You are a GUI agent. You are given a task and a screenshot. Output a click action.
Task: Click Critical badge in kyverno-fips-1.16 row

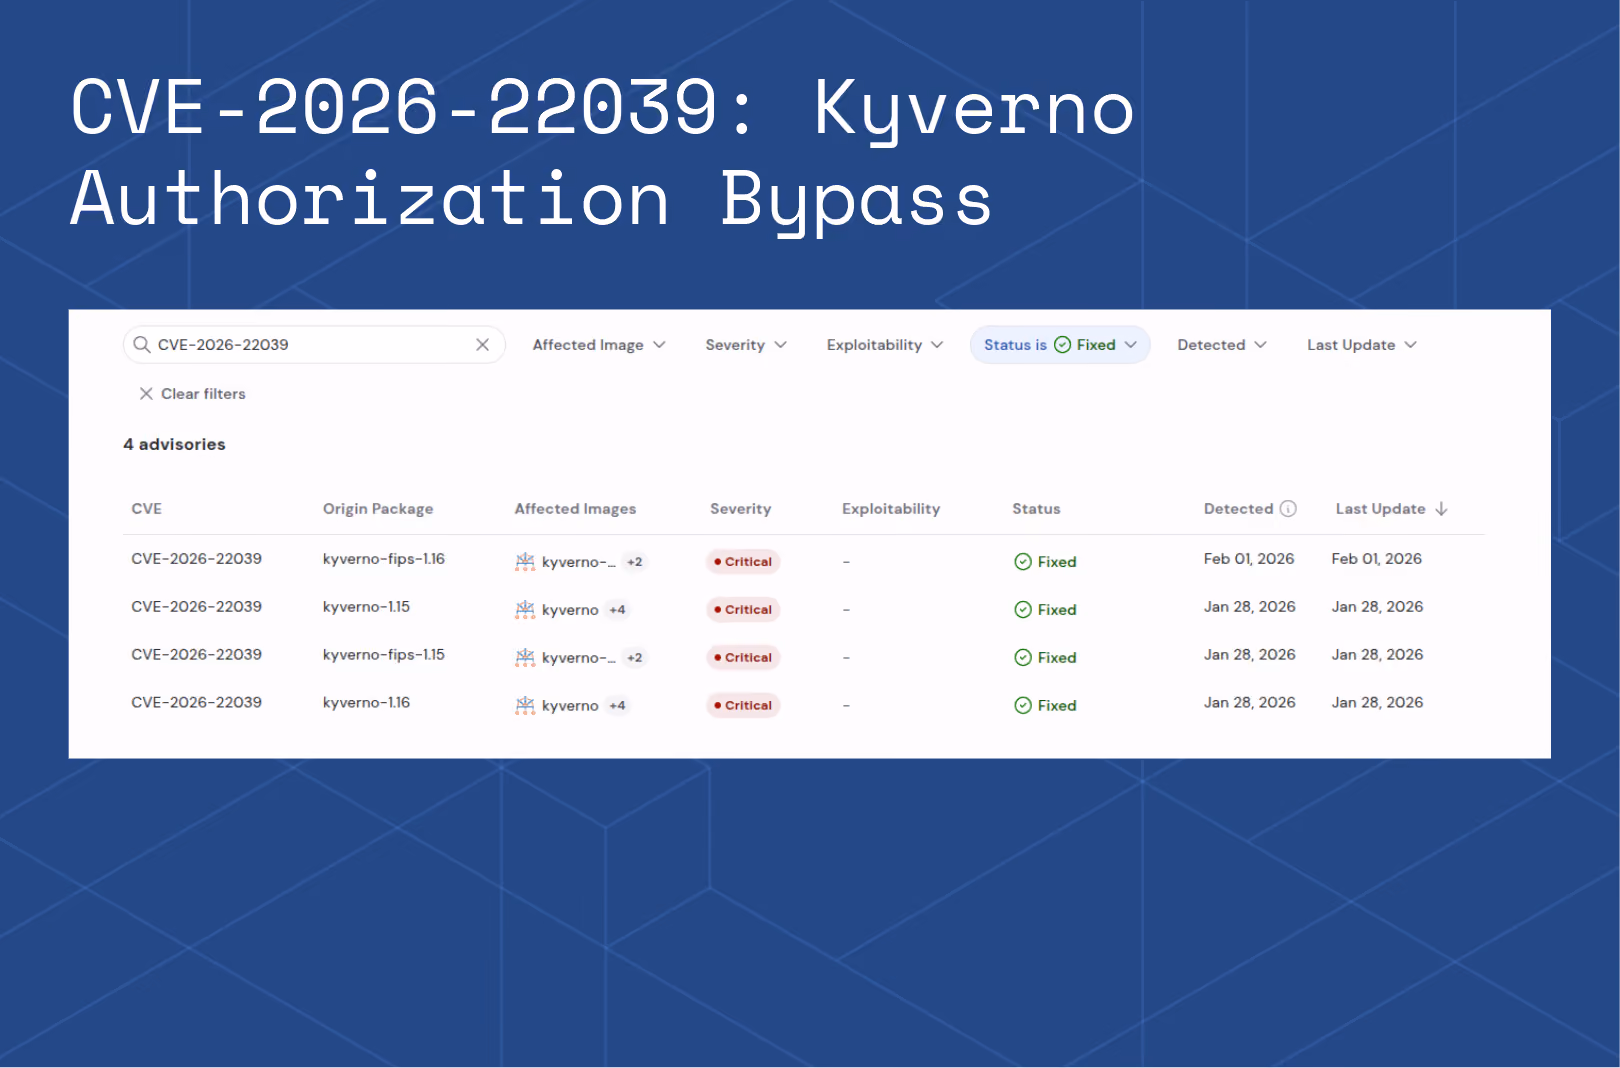[743, 562]
